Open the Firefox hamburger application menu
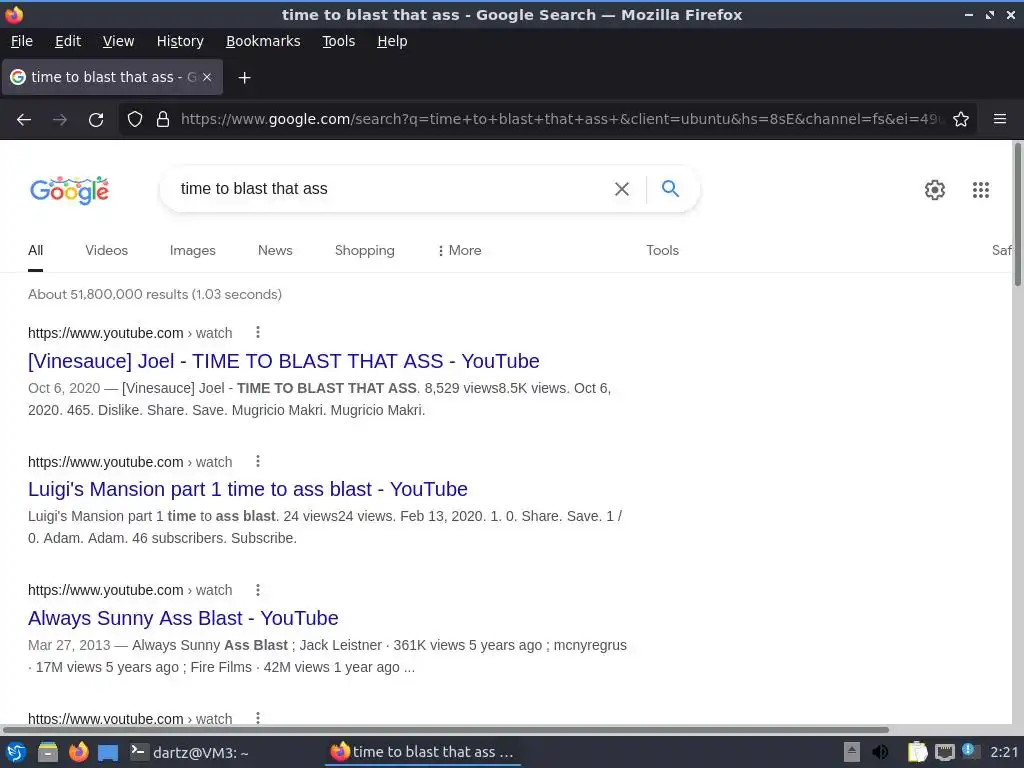Image resolution: width=1024 pixels, height=768 pixels. [1000, 119]
